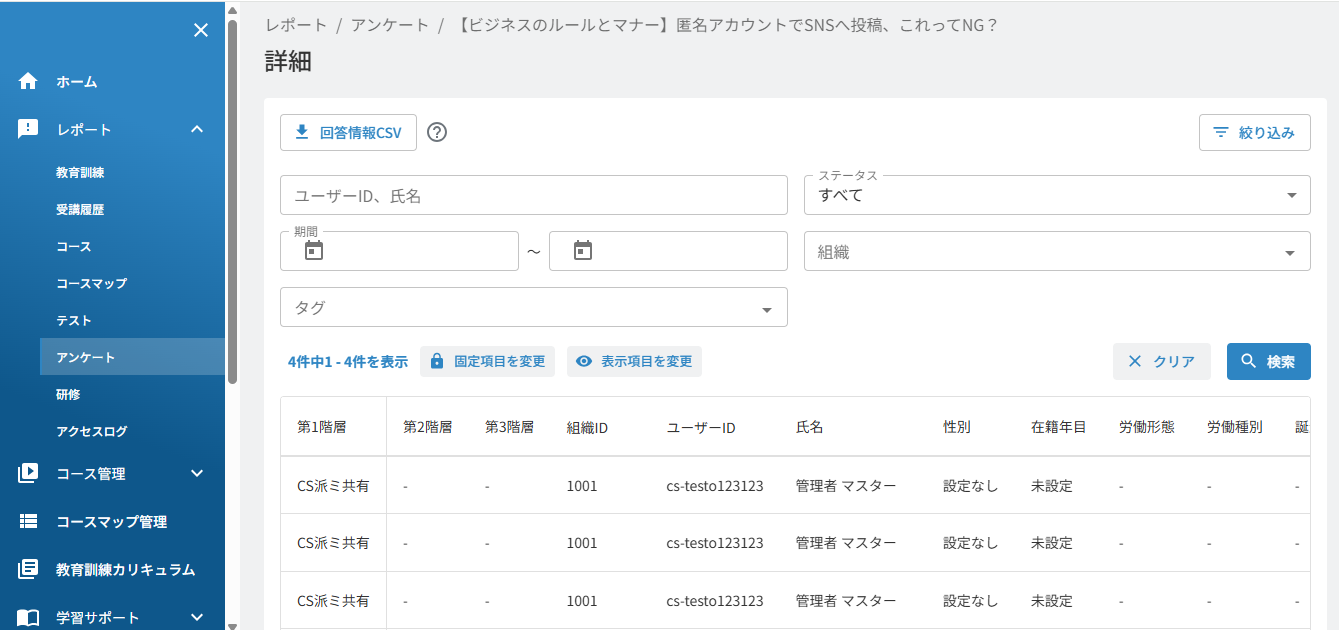Image resolution: width=1339 pixels, height=630 pixels.
Task: Click the 学習サポート book icon
Action: coord(28,617)
